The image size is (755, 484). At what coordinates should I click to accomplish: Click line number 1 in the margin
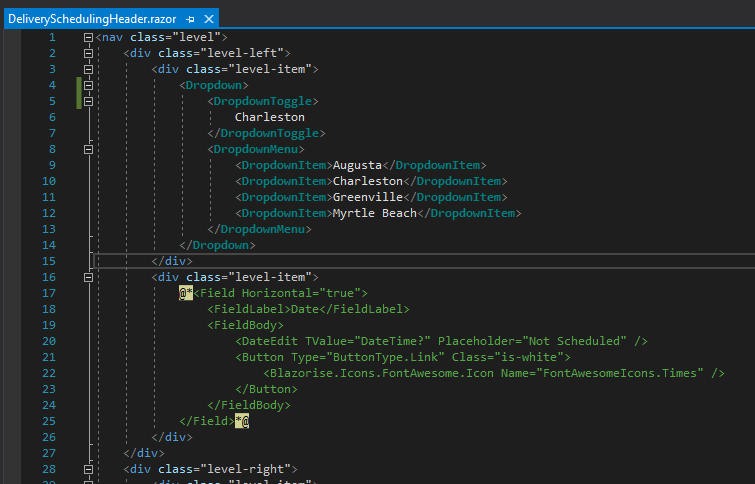(x=52, y=37)
